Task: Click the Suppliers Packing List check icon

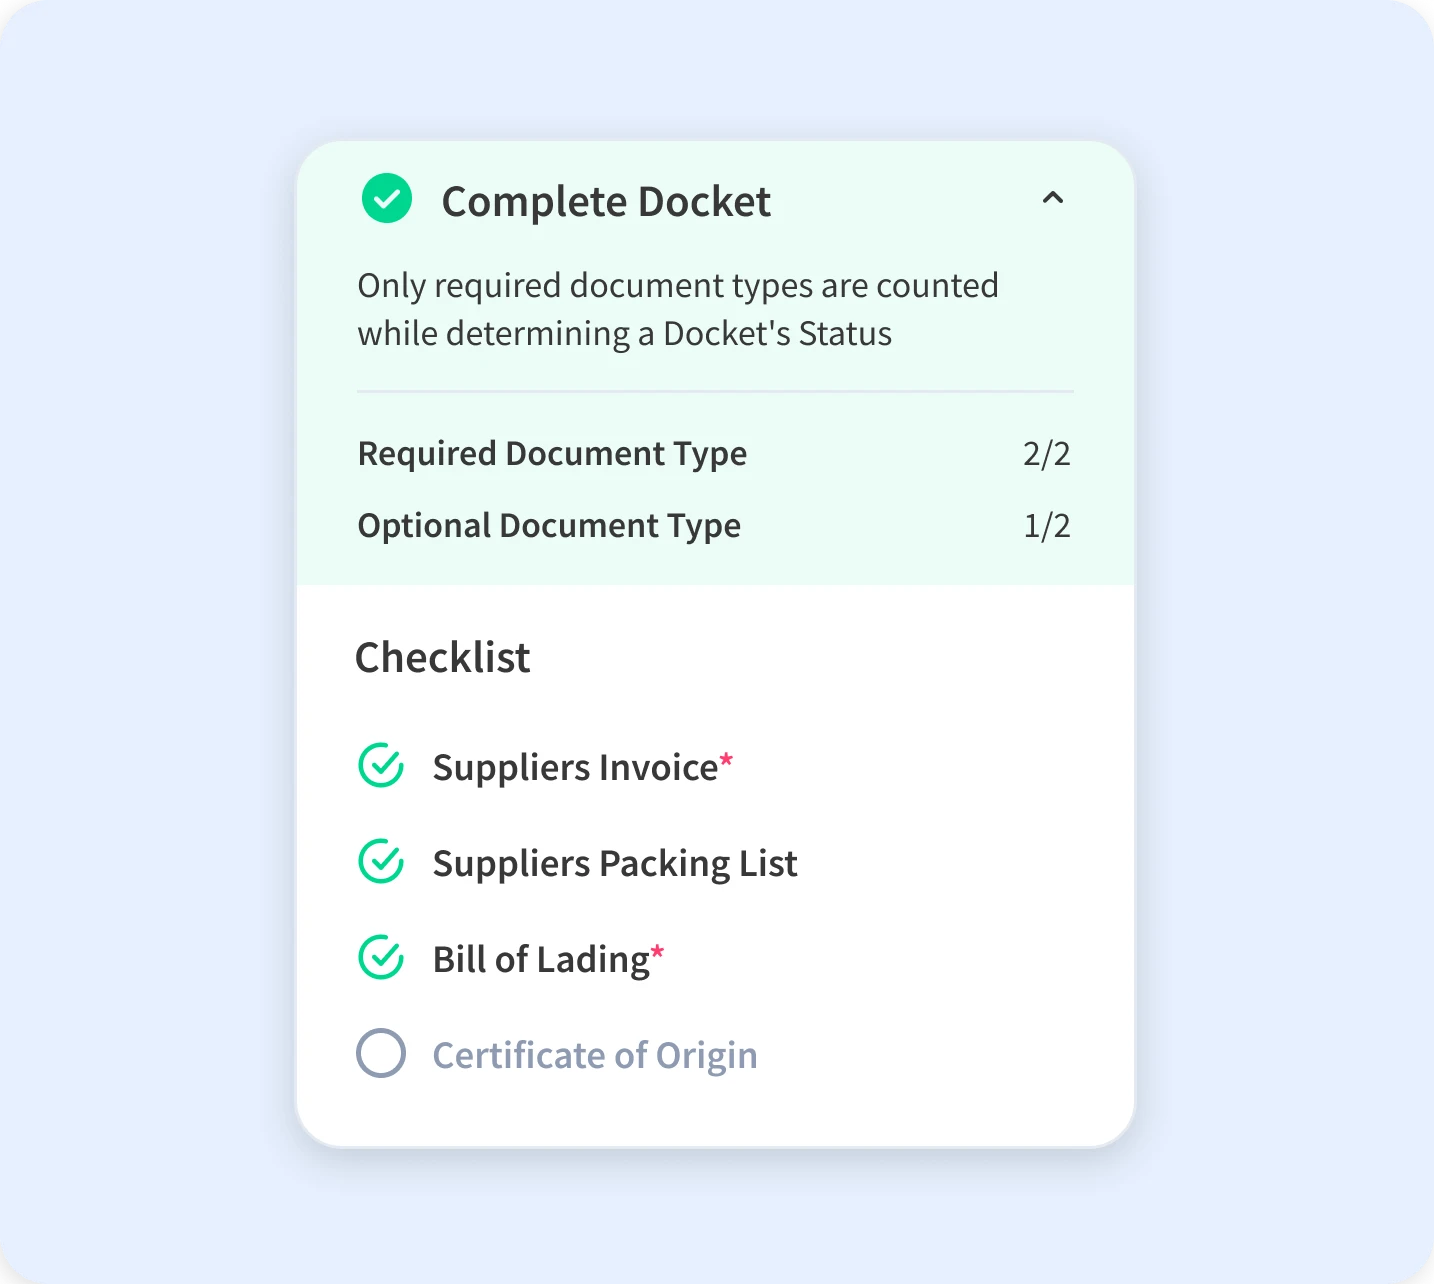Action: pos(380,862)
